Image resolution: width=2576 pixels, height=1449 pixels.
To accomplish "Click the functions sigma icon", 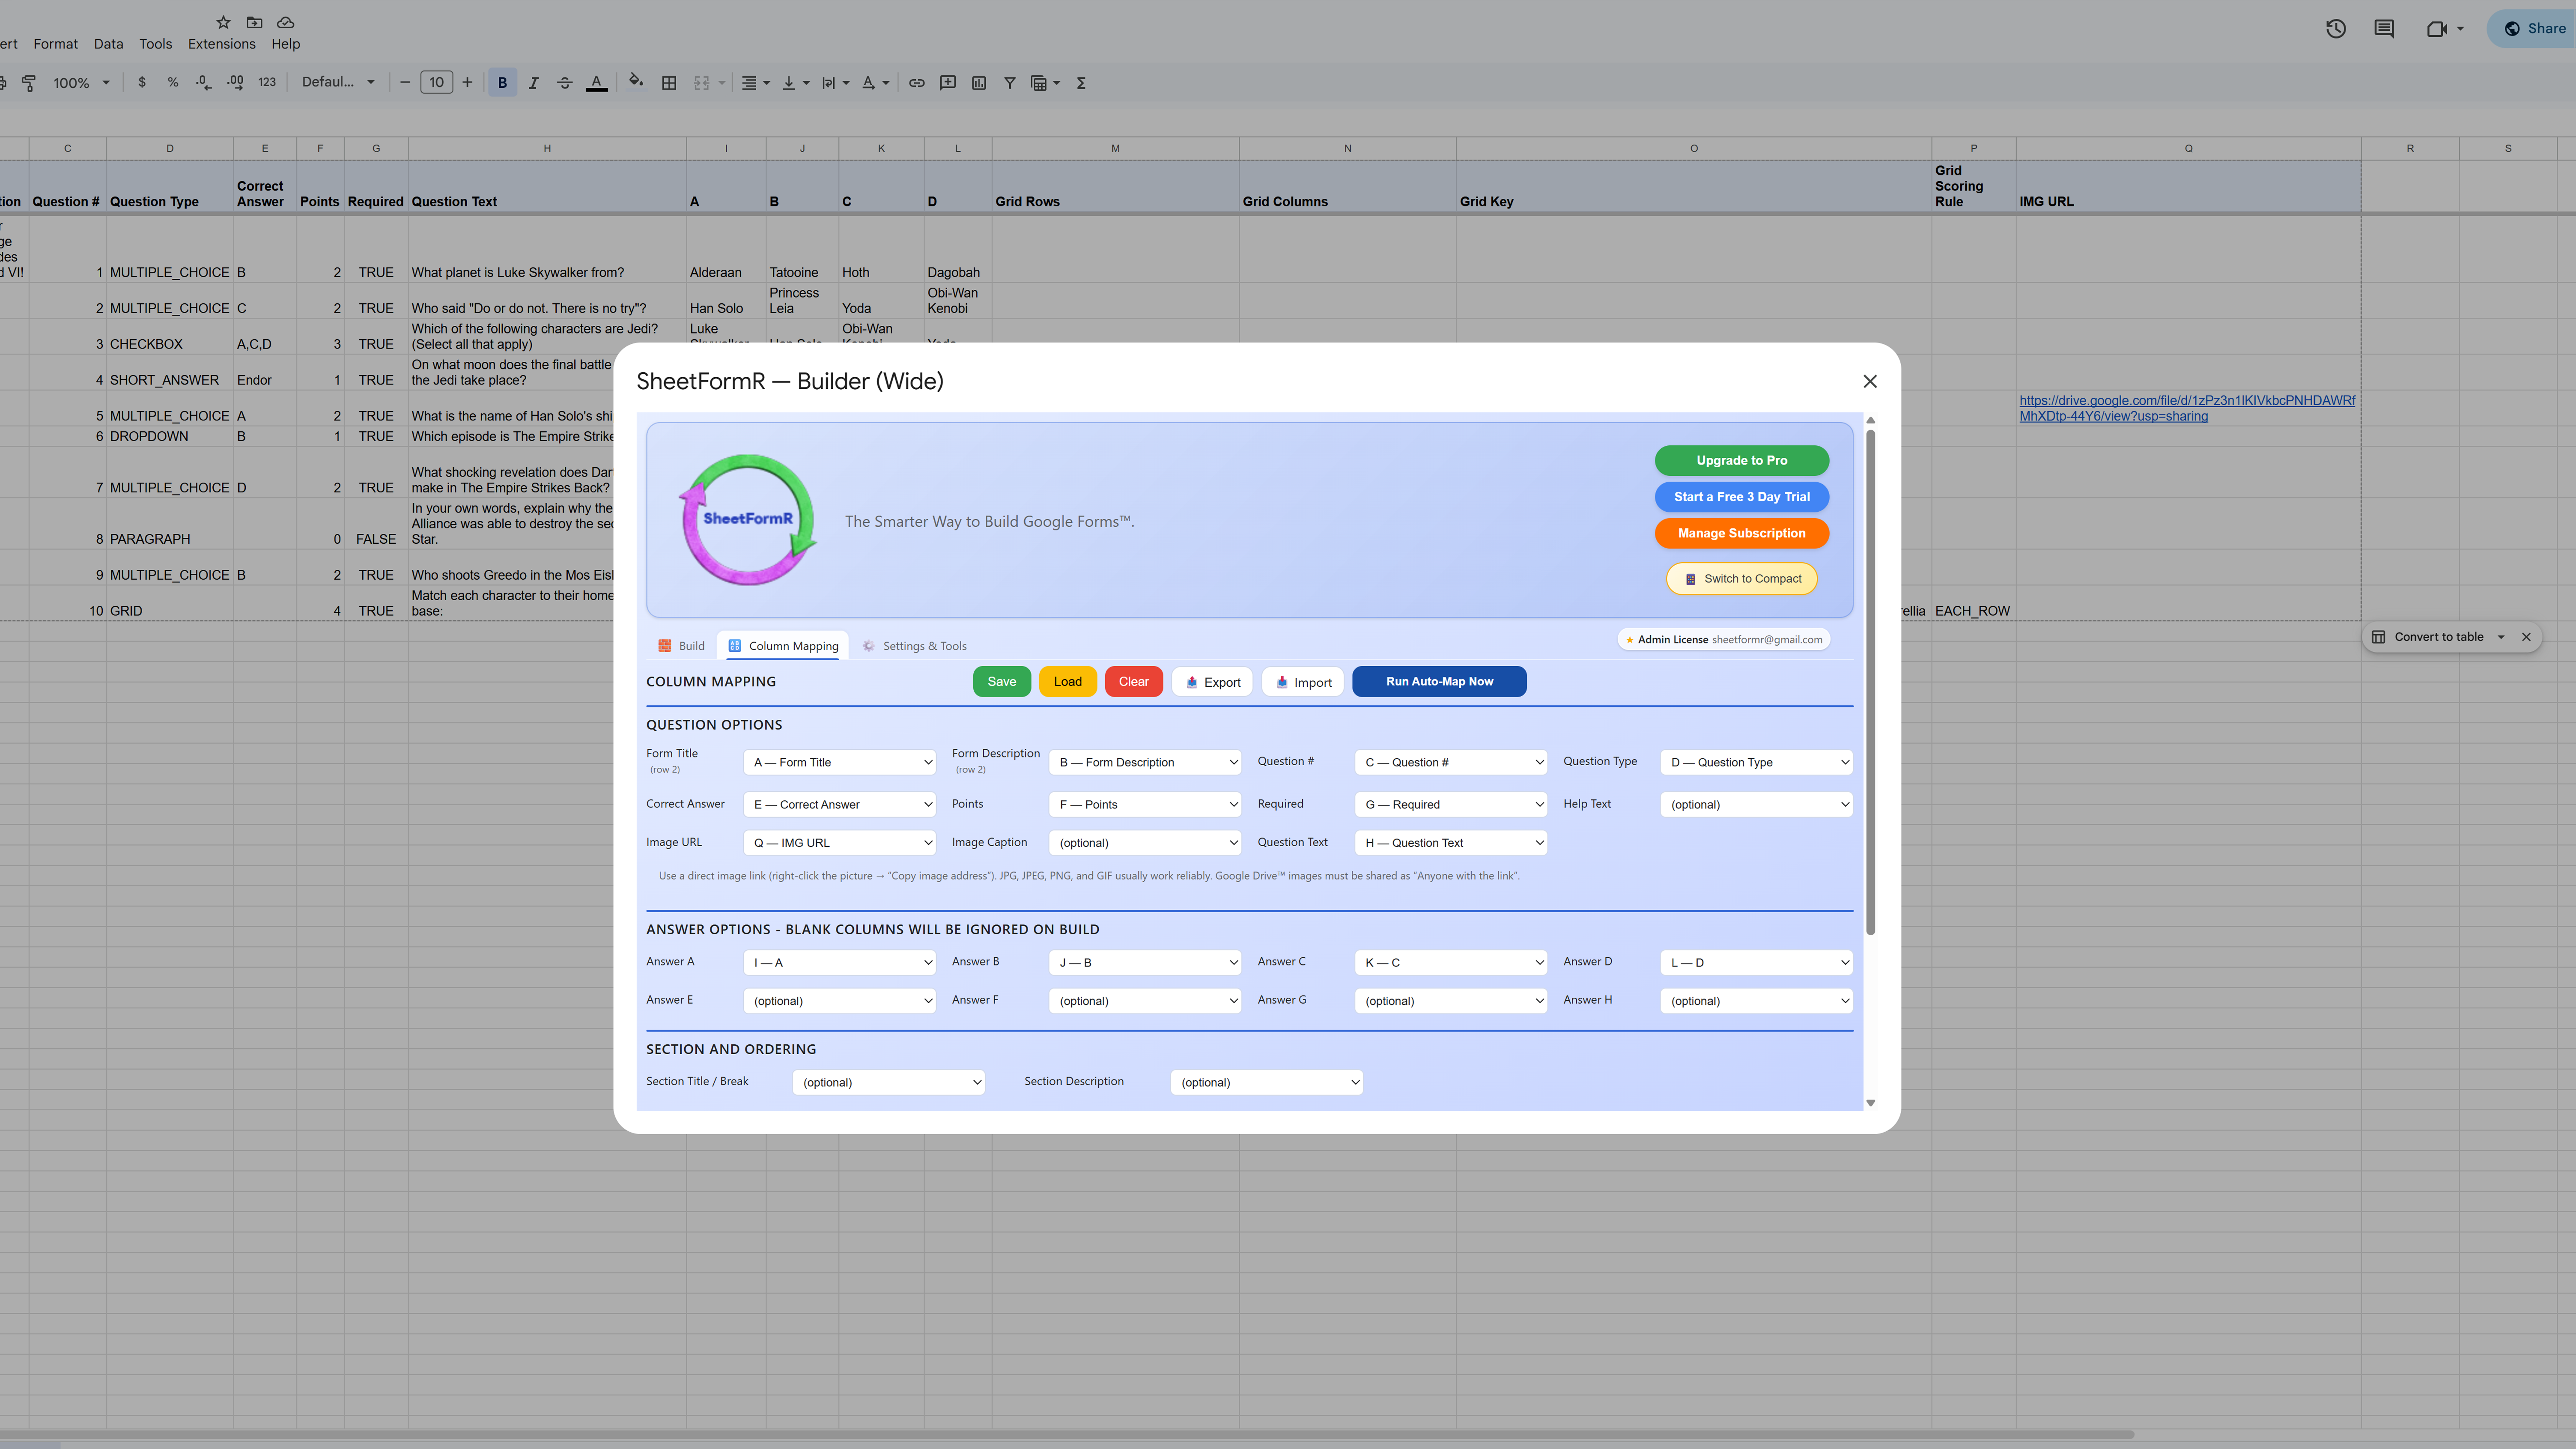I will [1081, 83].
